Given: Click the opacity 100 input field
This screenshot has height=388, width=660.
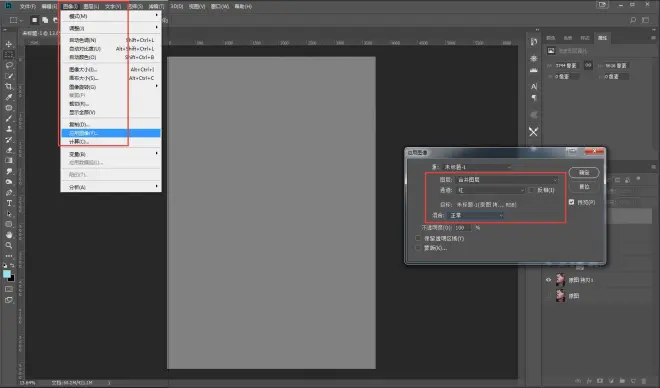Looking at the screenshot, I should coord(462,228).
